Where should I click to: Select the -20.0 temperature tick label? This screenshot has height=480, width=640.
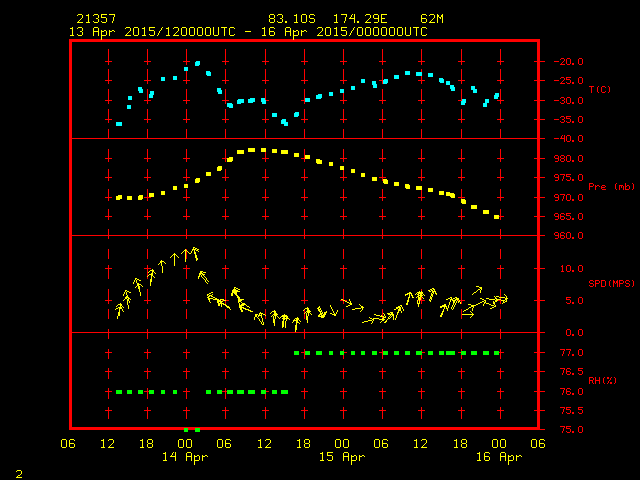tap(569, 62)
